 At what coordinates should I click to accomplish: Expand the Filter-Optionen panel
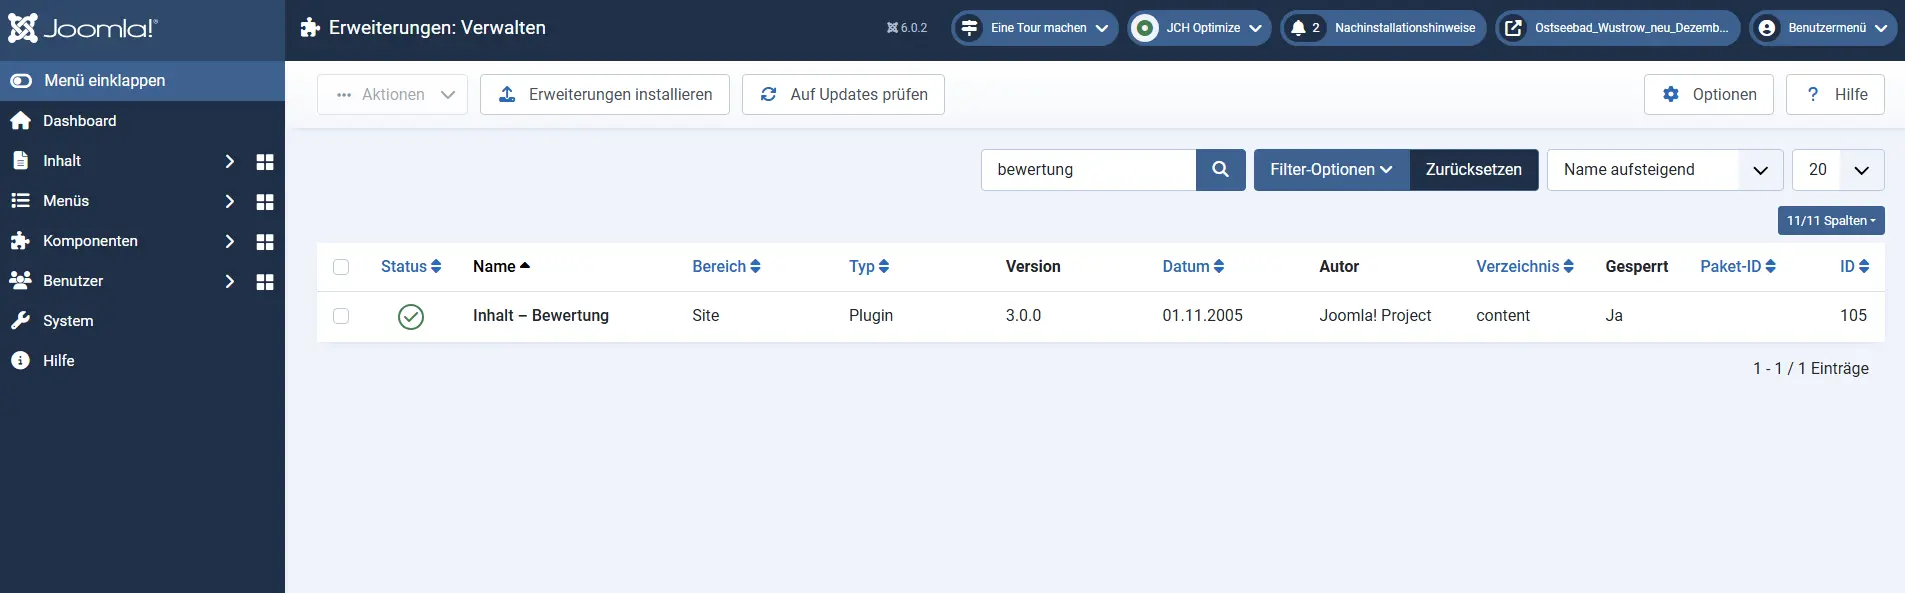click(1331, 170)
